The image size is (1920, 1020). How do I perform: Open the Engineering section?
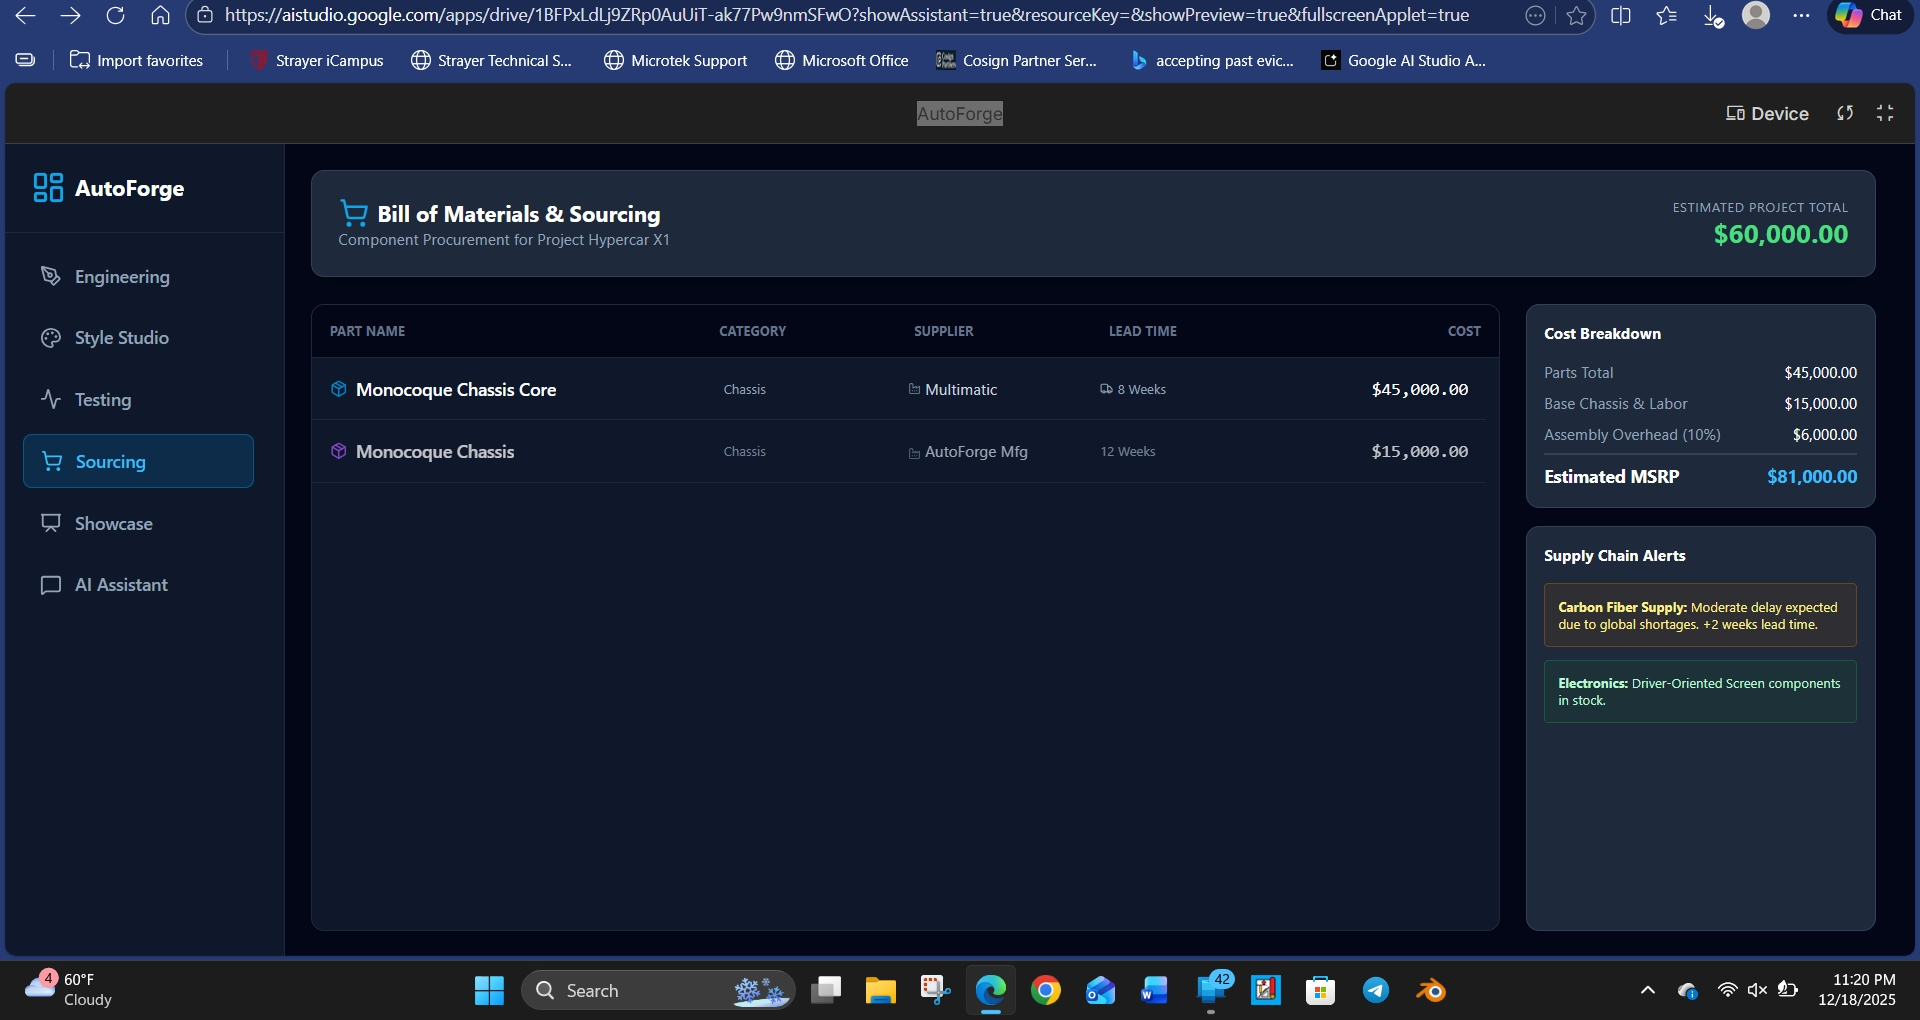(121, 277)
